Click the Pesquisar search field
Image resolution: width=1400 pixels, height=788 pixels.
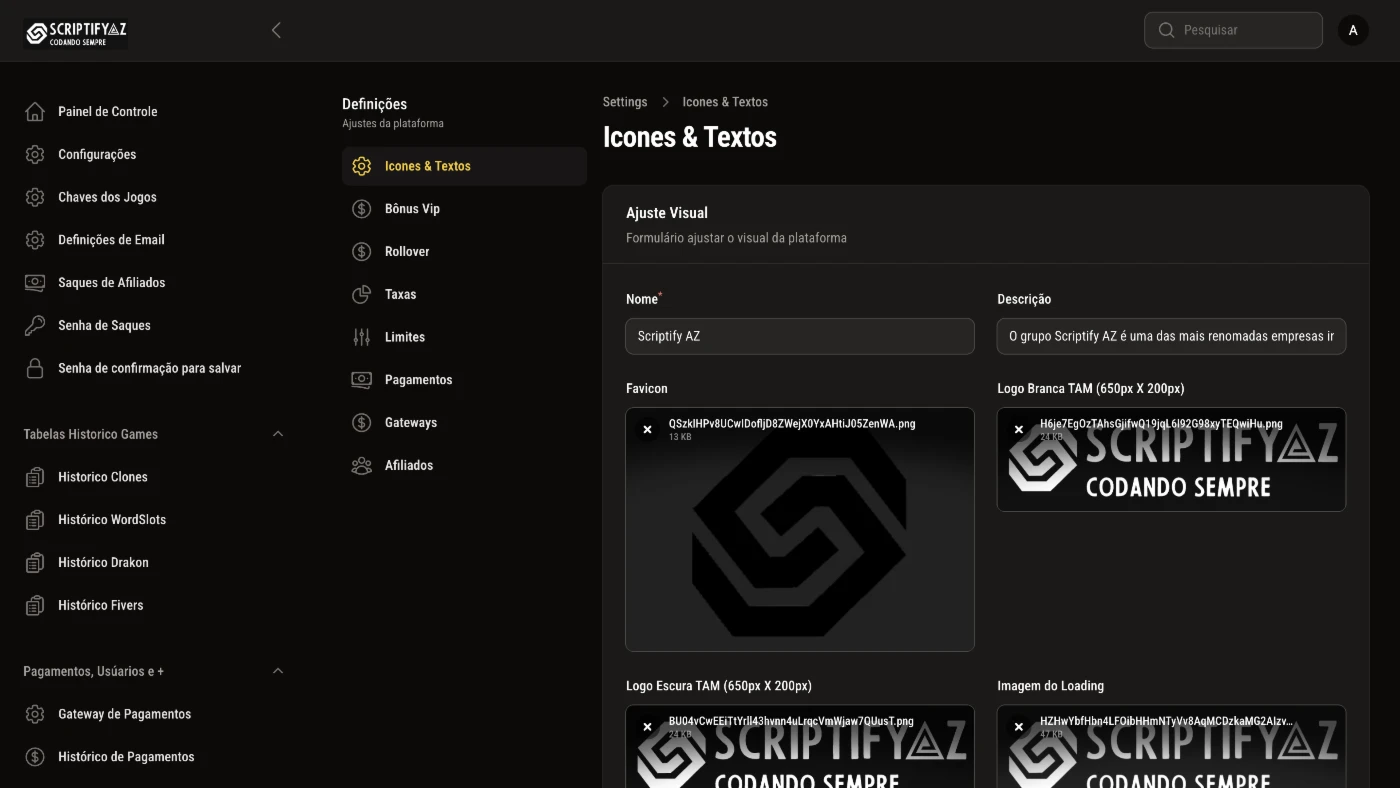[1245, 30]
